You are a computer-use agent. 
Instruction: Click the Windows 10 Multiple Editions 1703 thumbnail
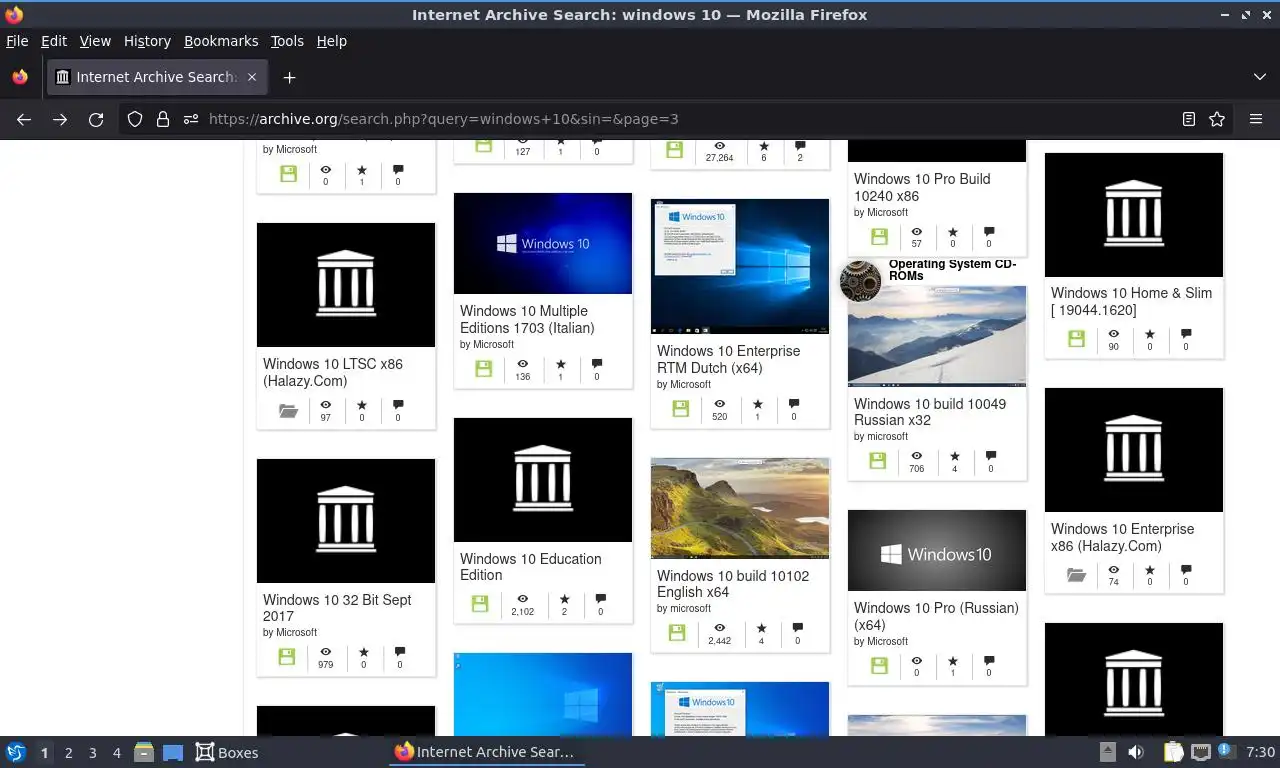click(543, 243)
